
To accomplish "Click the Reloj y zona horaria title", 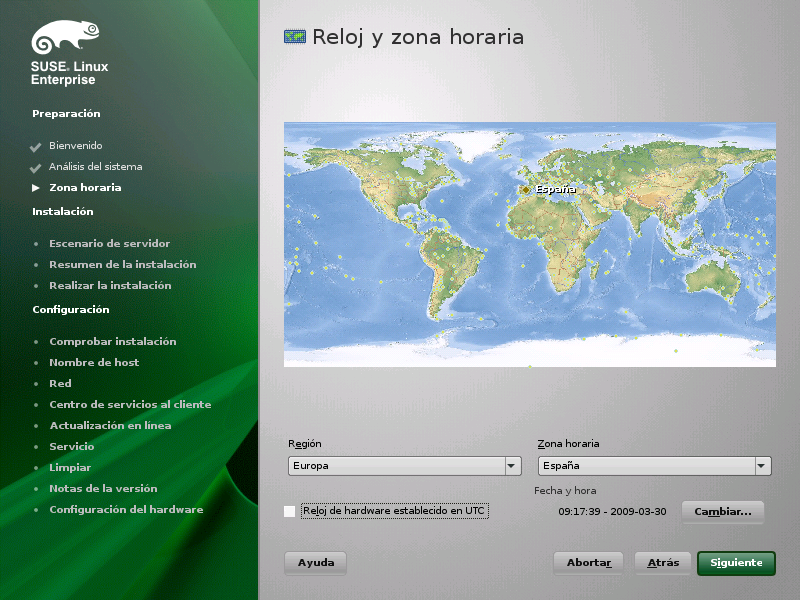I will (418, 37).
